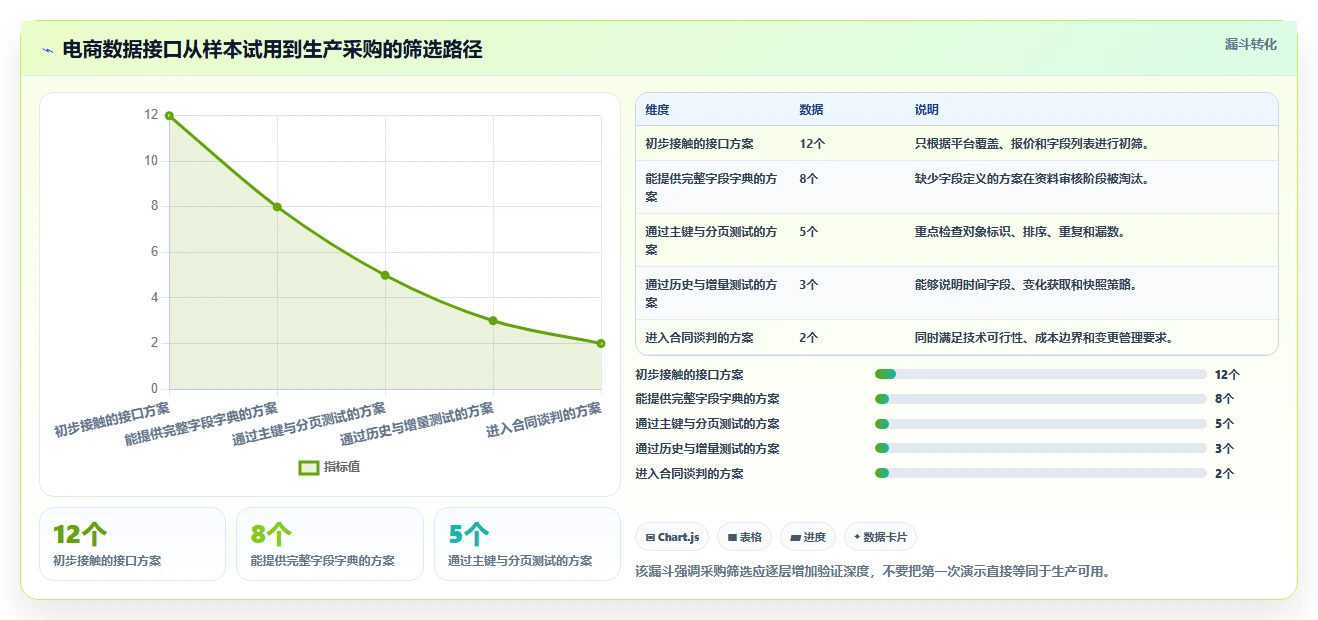Click the 说明 column header
Viewport: 1318px width, 620px height.
pos(927,110)
